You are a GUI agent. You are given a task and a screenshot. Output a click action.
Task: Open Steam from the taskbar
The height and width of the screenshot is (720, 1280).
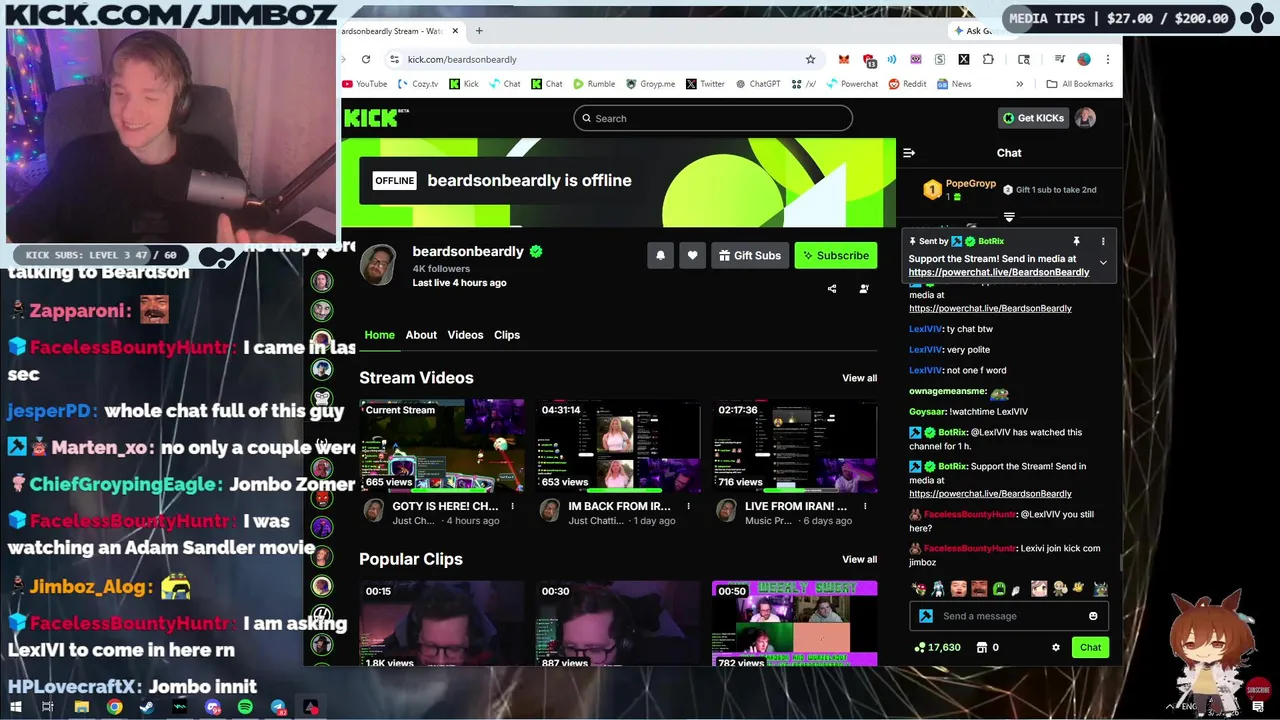click(147, 707)
